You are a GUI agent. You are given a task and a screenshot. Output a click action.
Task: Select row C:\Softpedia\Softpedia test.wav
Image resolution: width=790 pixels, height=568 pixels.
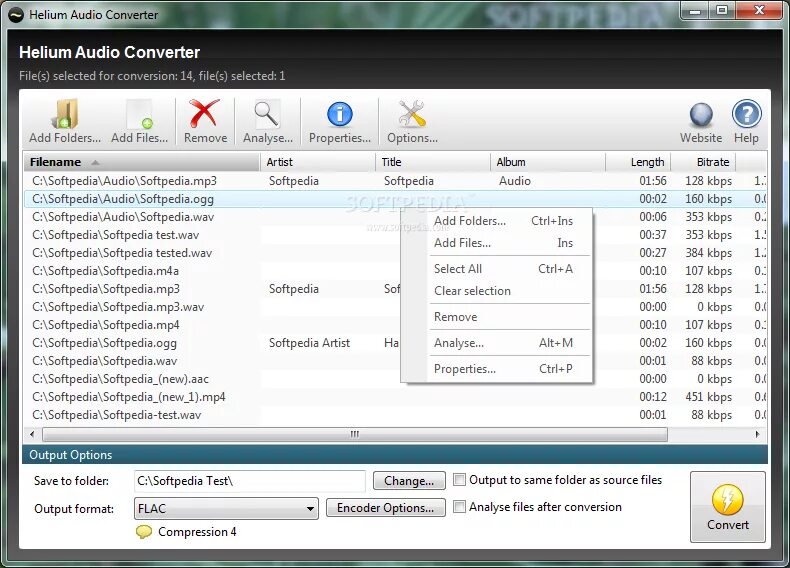click(395, 235)
